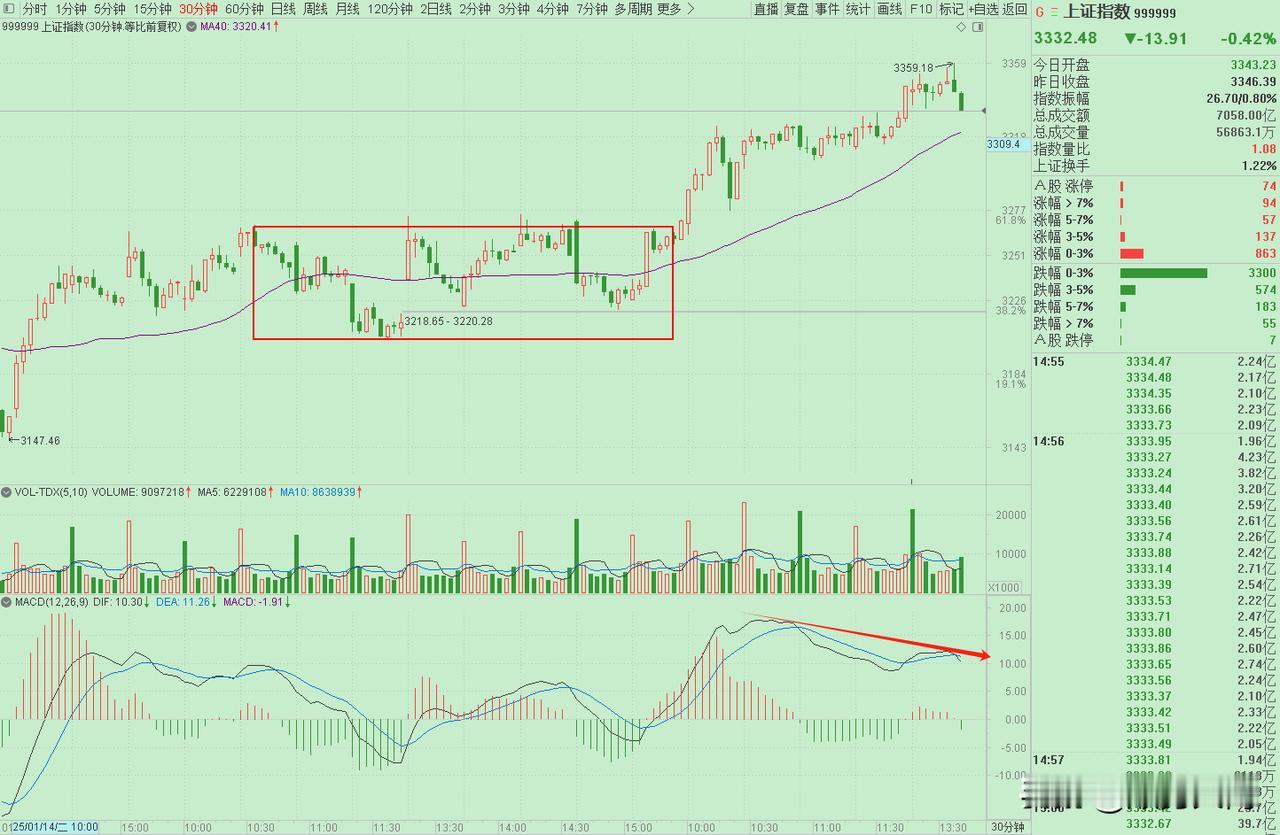This screenshot has height=835, width=1280.
Task: Click the 总成交额 row
Action: [x=1155, y=116]
